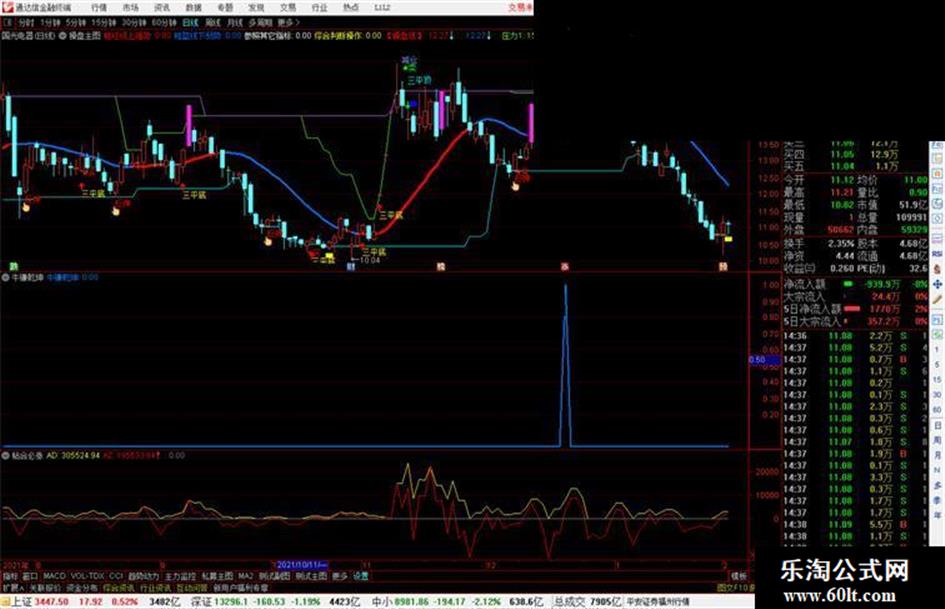Click the gear icon beside 牛赚钱坤 indicator
This screenshot has height=609, width=945.
pos(5,278)
